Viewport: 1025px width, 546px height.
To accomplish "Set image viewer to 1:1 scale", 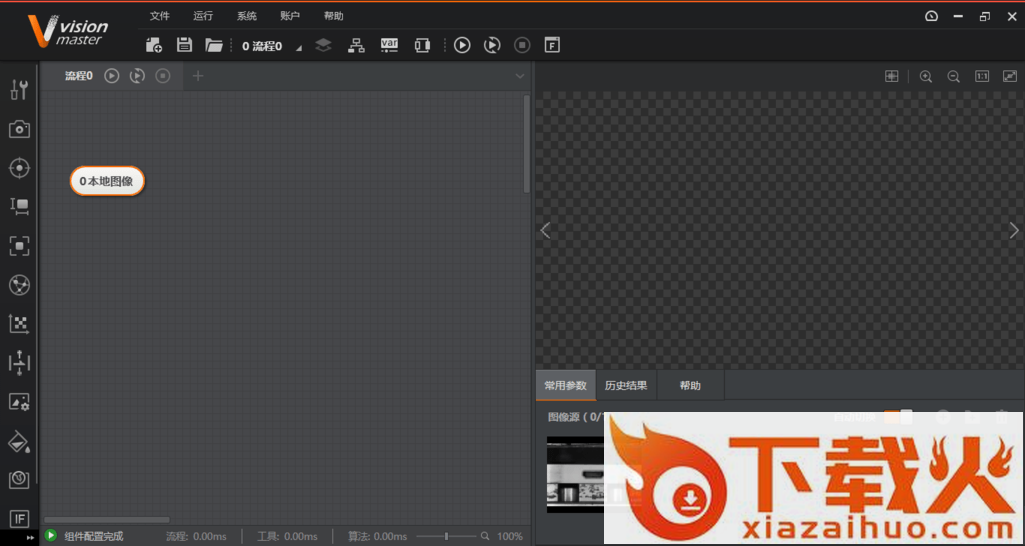I will point(982,76).
